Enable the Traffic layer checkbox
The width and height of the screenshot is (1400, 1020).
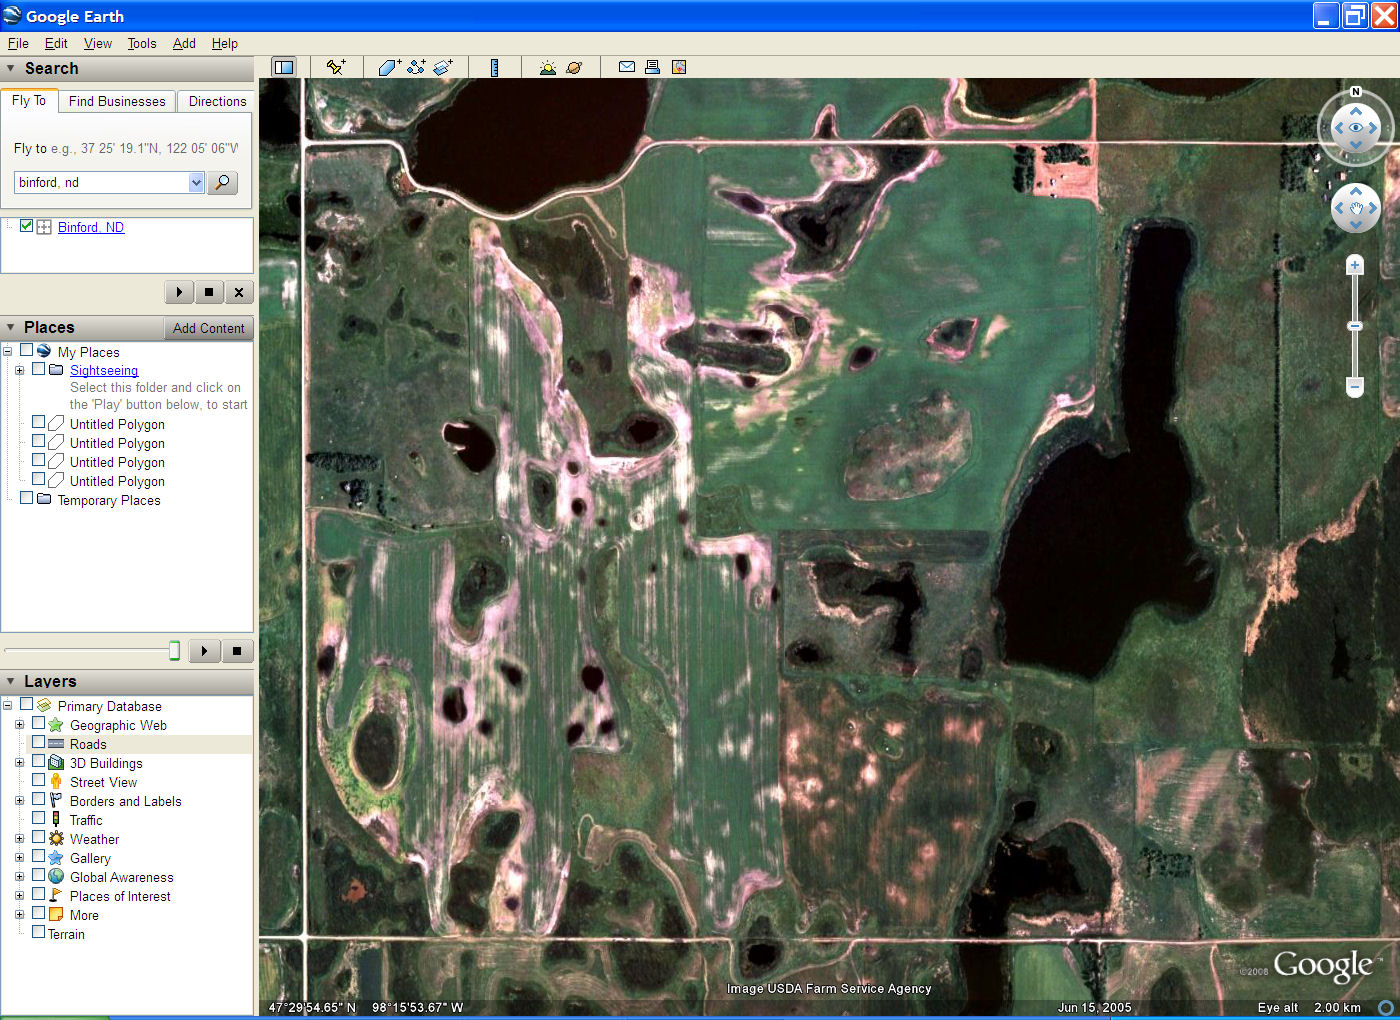pyautogui.click(x=38, y=818)
